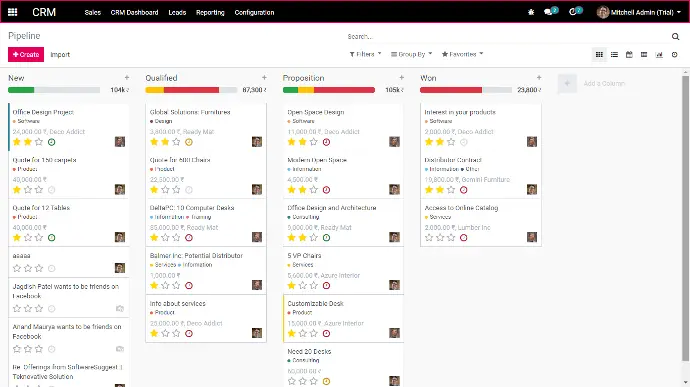Open activity clock on Distributor Contract
690x387 pixels.
(463, 190)
